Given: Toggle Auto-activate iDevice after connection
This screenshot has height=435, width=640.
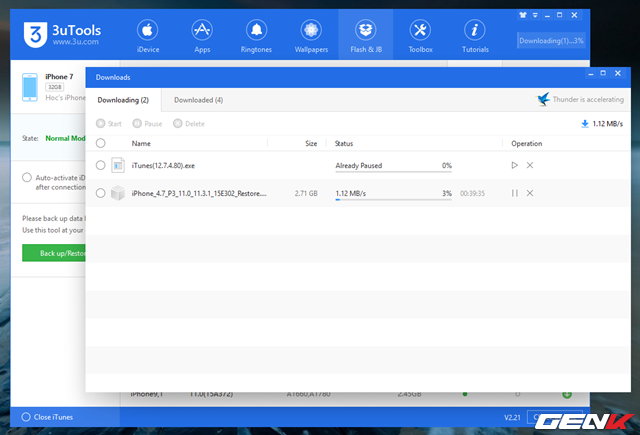Looking at the screenshot, I should point(27,178).
